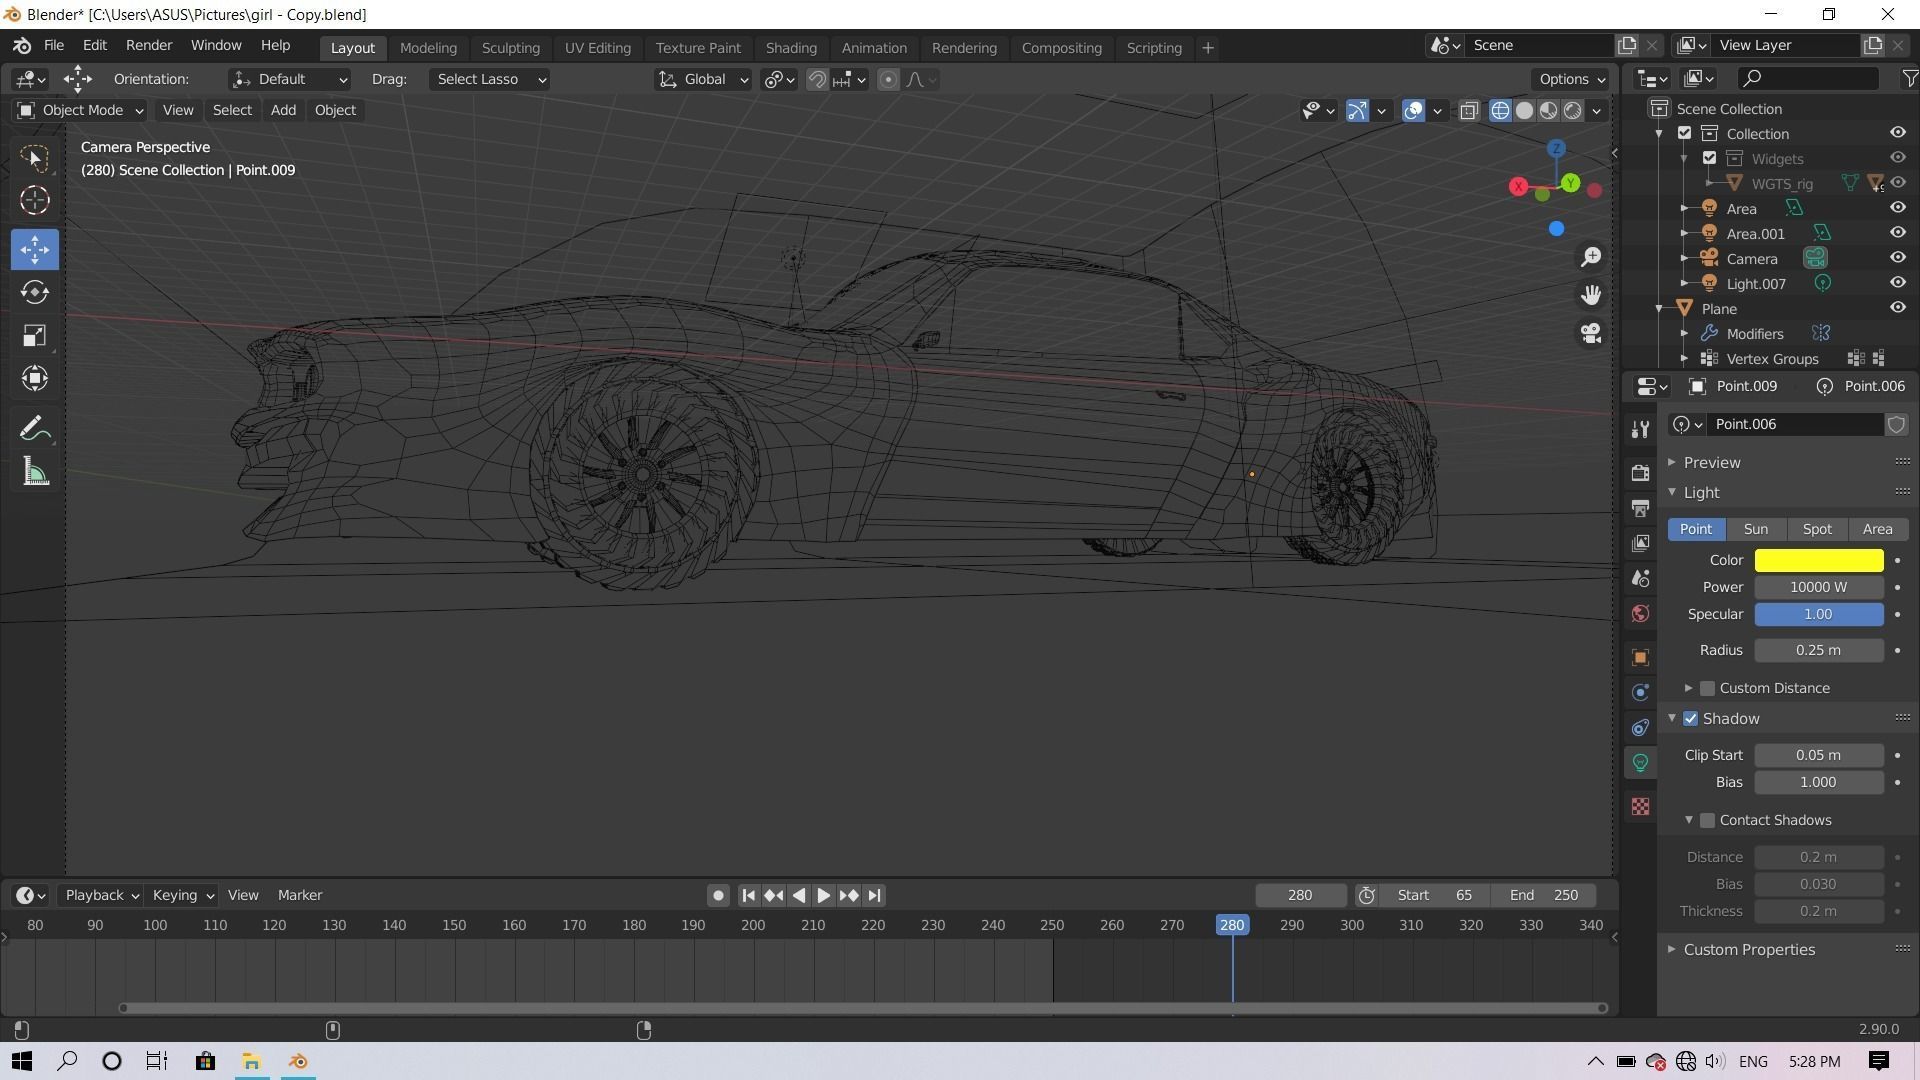Switch to solid viewport shading

click(1524, 111)
